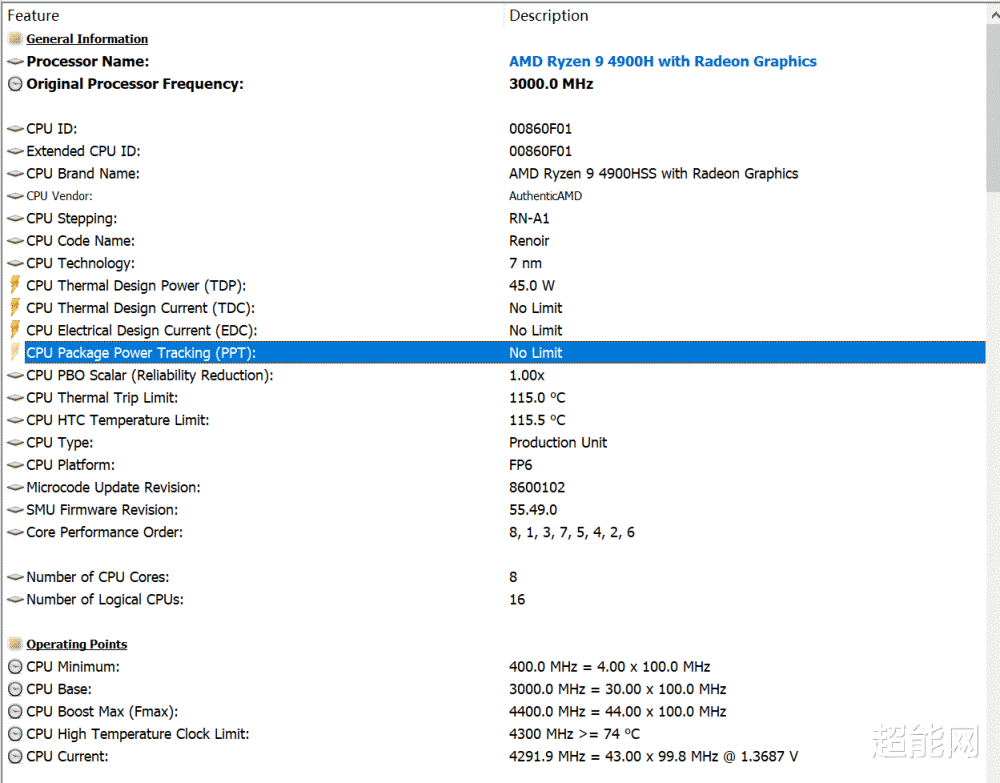Click the Feature column header
Screen dimensions: 1000x783
click(x=253, y=15)
